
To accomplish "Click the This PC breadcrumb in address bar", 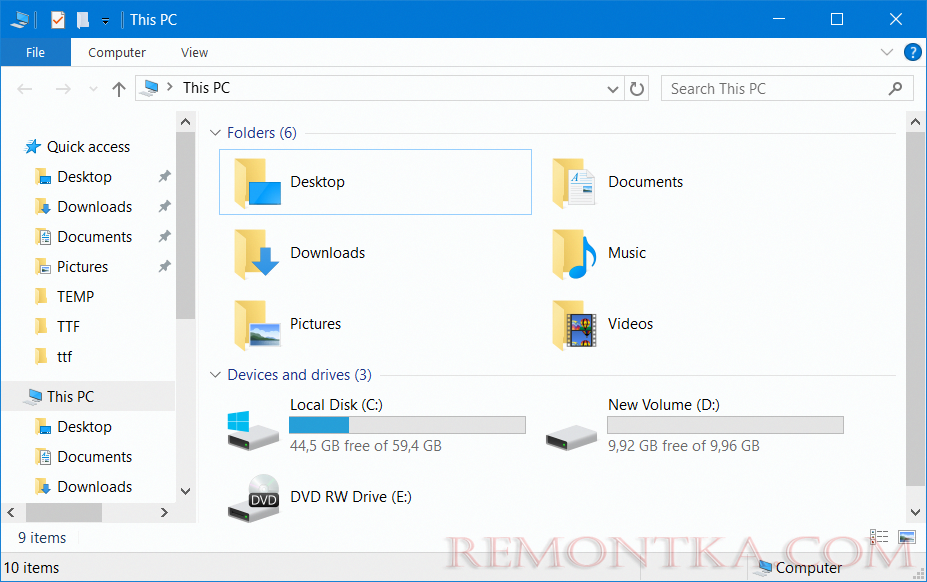I will (206, 88).
